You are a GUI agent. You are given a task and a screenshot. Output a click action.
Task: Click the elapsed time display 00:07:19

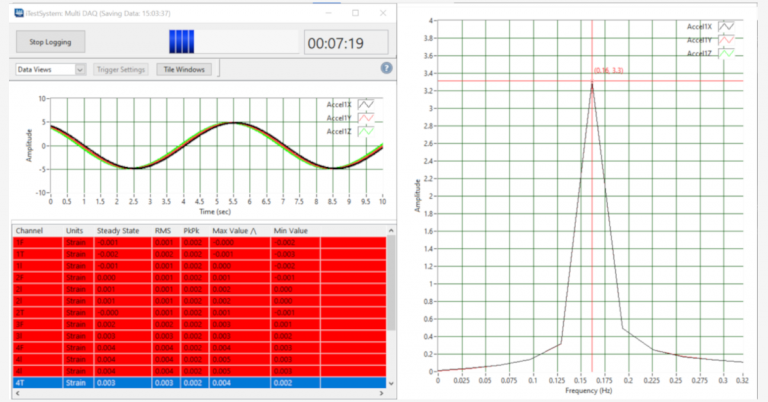pos(346,43)
